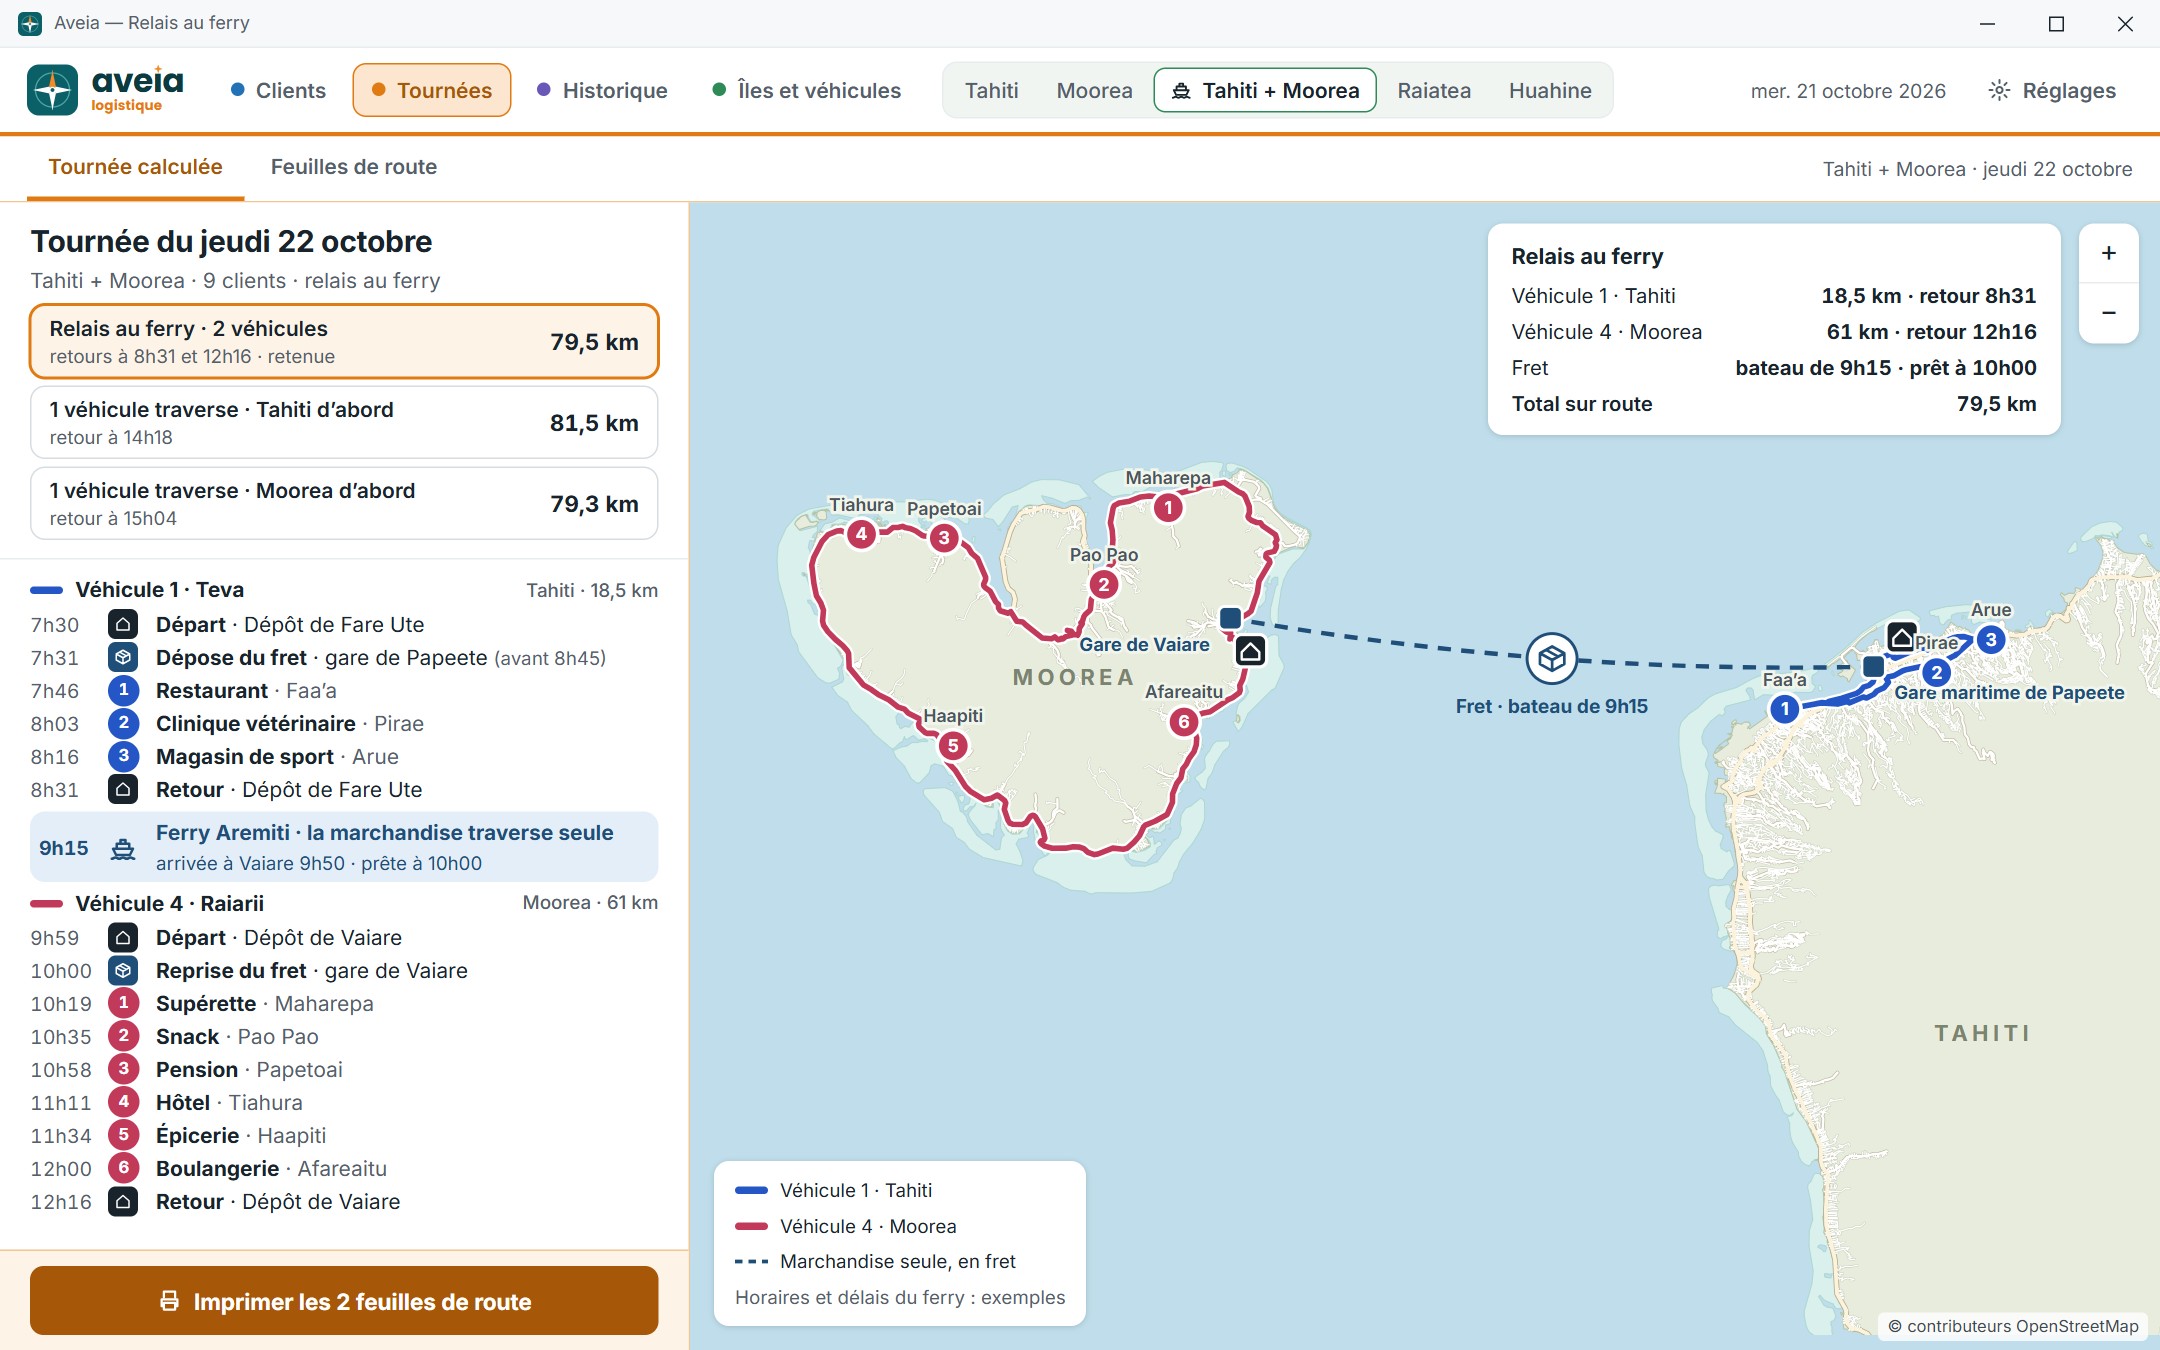Click the Aveia compass logo icon
This screenshot has width=2160, height=1350.
pyautogui.click(x=52, y=90)
